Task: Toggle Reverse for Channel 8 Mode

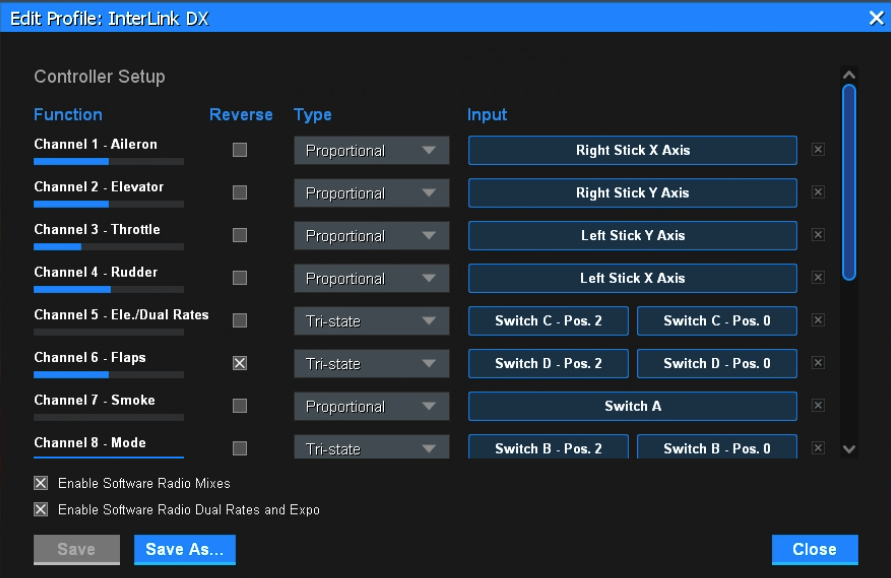Action: (x=240, y=448)
